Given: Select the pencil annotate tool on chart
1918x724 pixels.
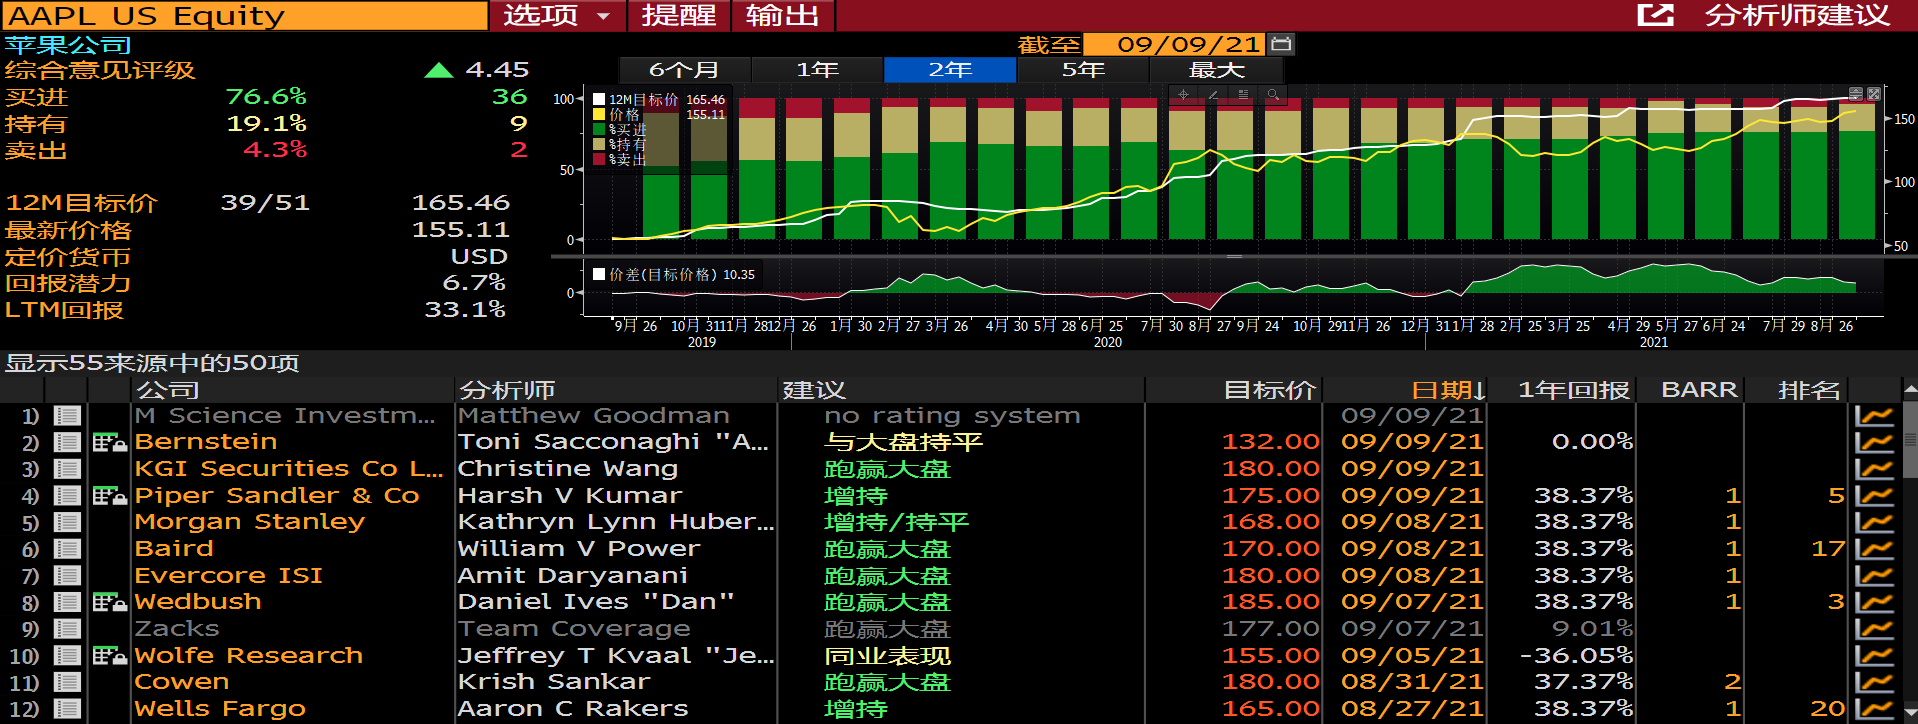Looking at the screenshot, I should [x=1213, y=95].
